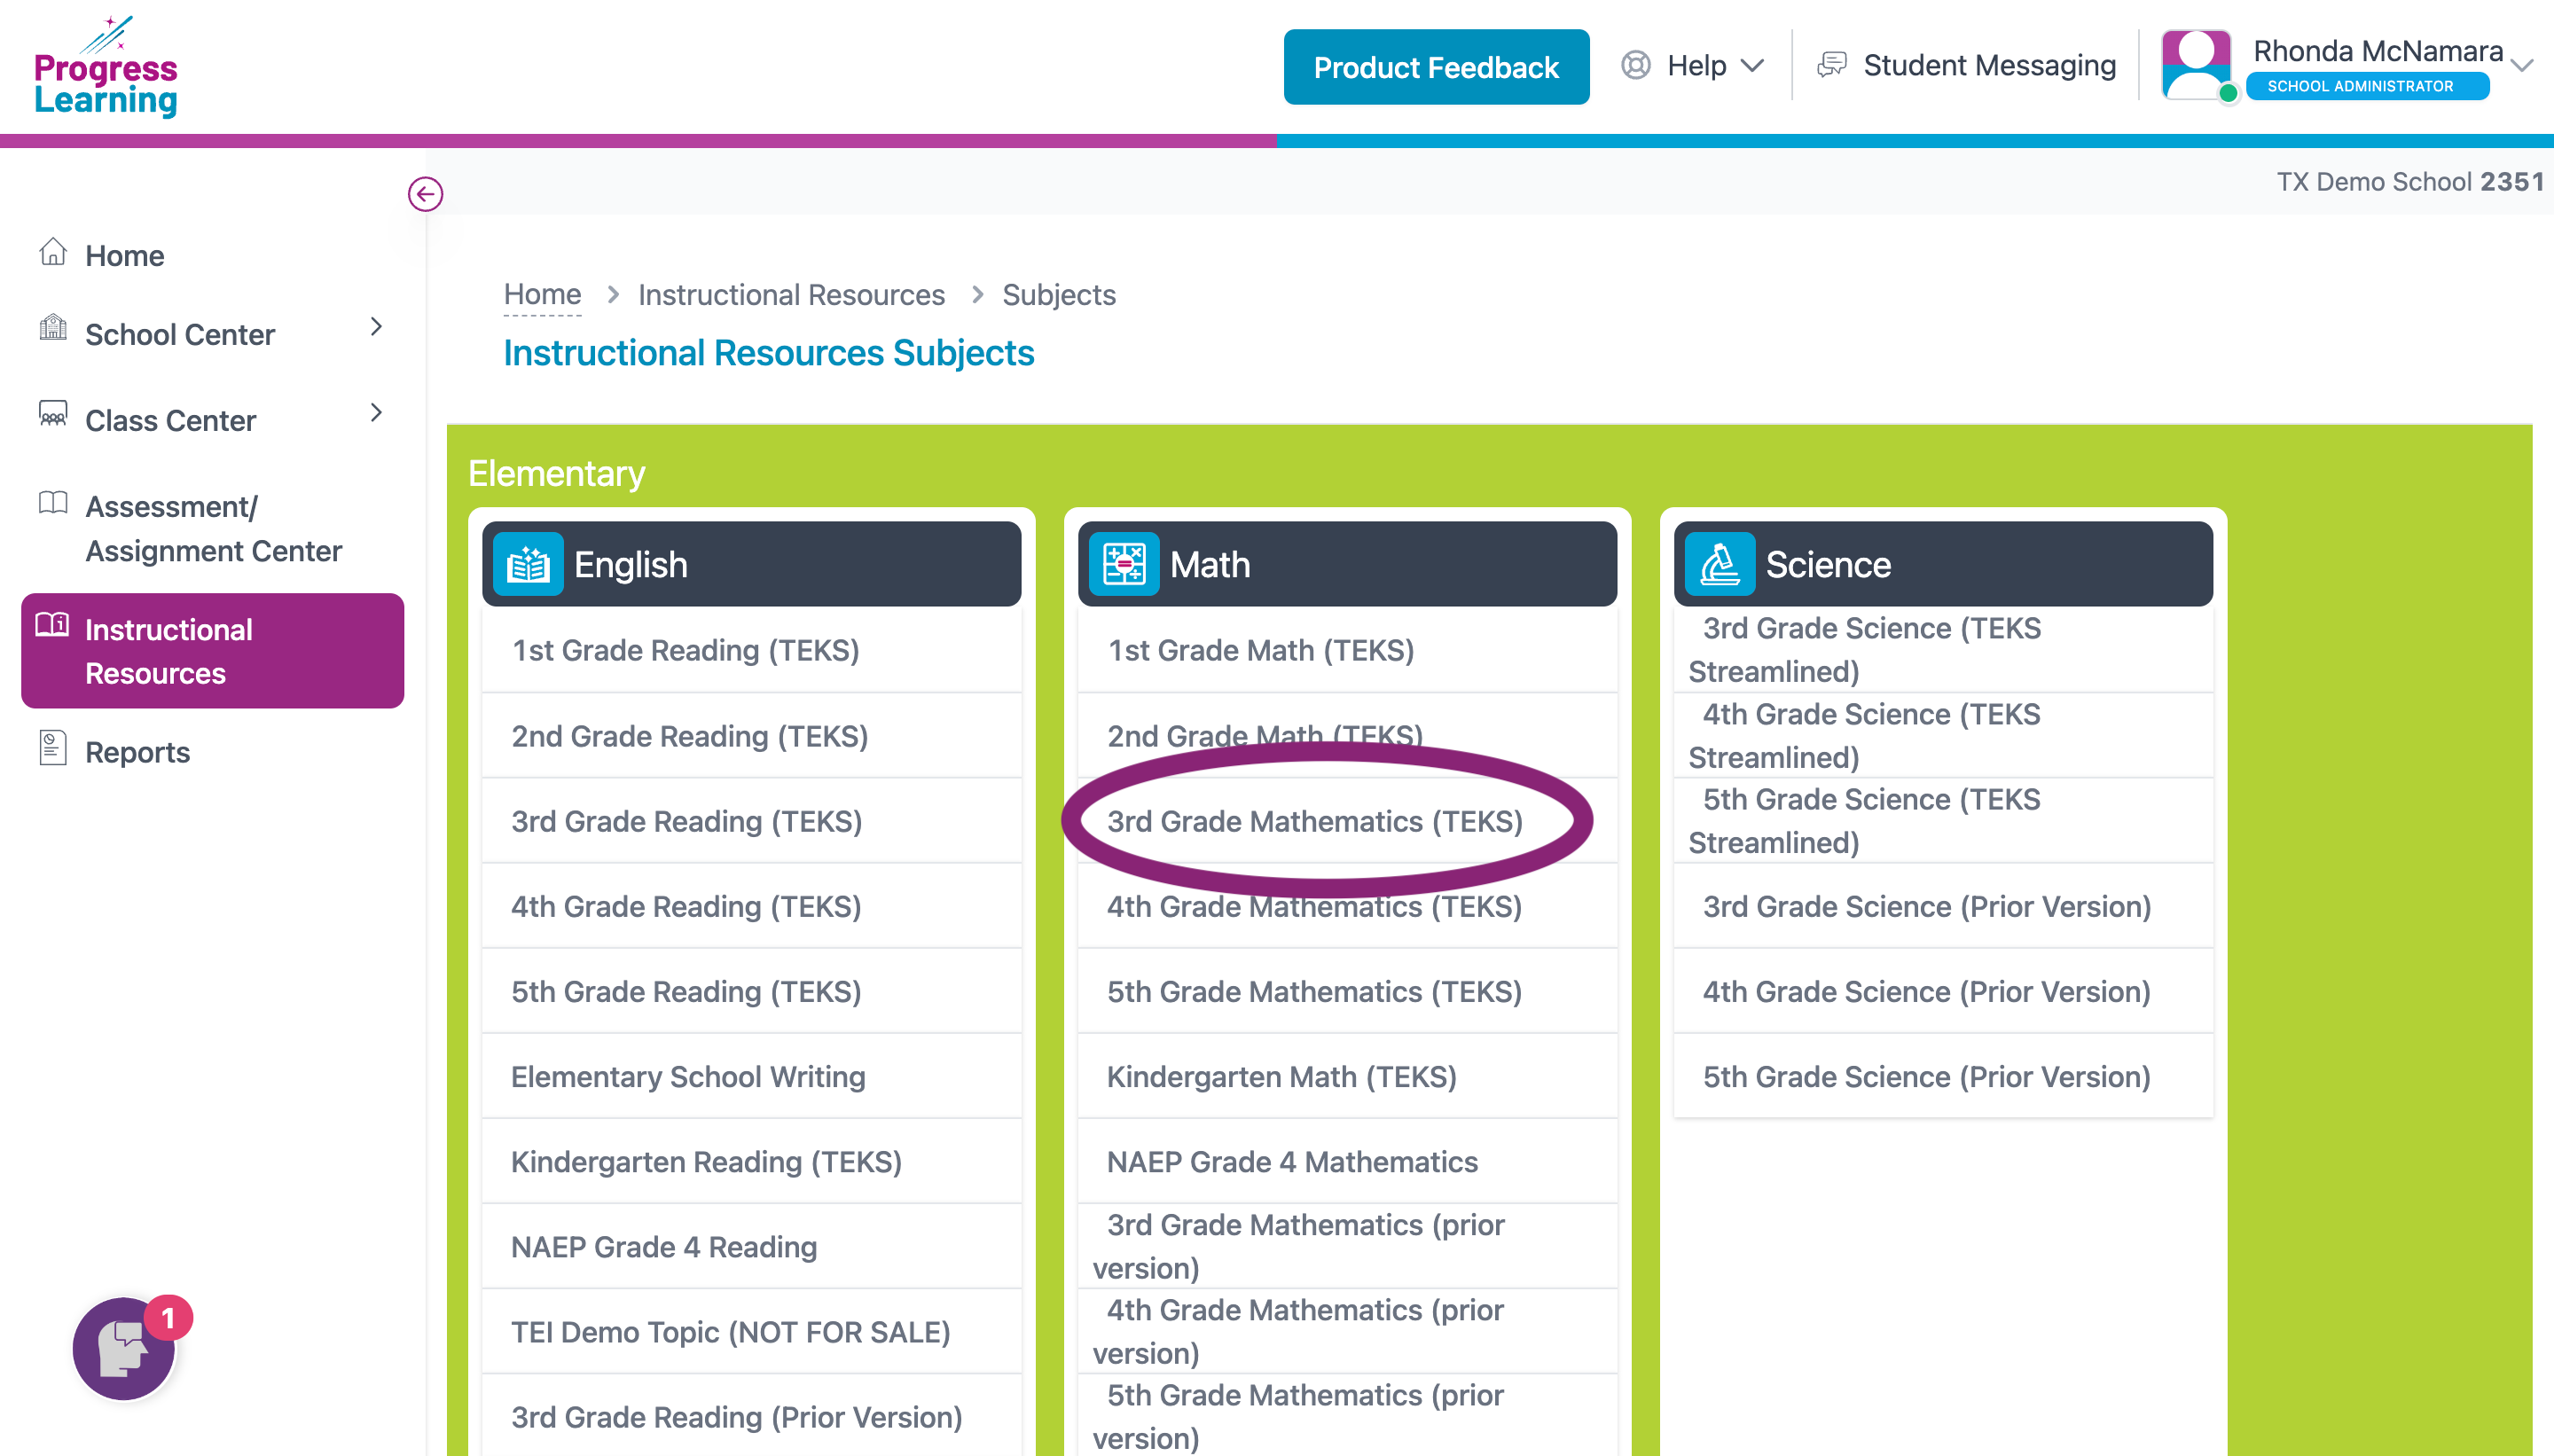Click the Instructional Resources book icon
Image resolution: width=2554 pixels, height=1456 pixels.
[52, 625]
